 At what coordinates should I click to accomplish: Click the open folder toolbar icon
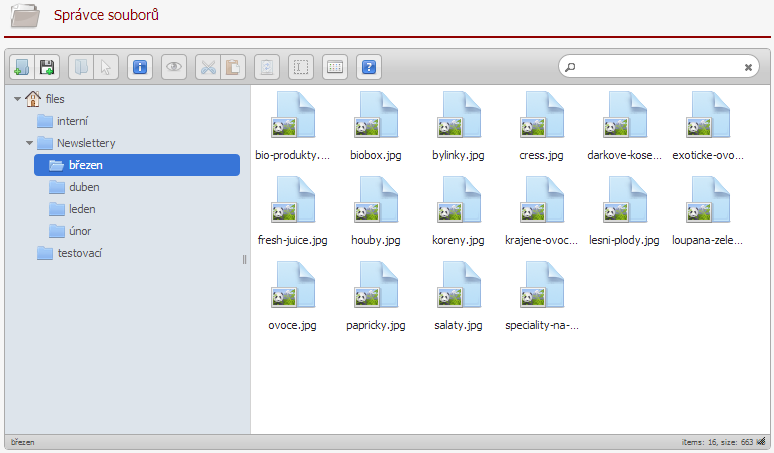[x=80, y=67]
